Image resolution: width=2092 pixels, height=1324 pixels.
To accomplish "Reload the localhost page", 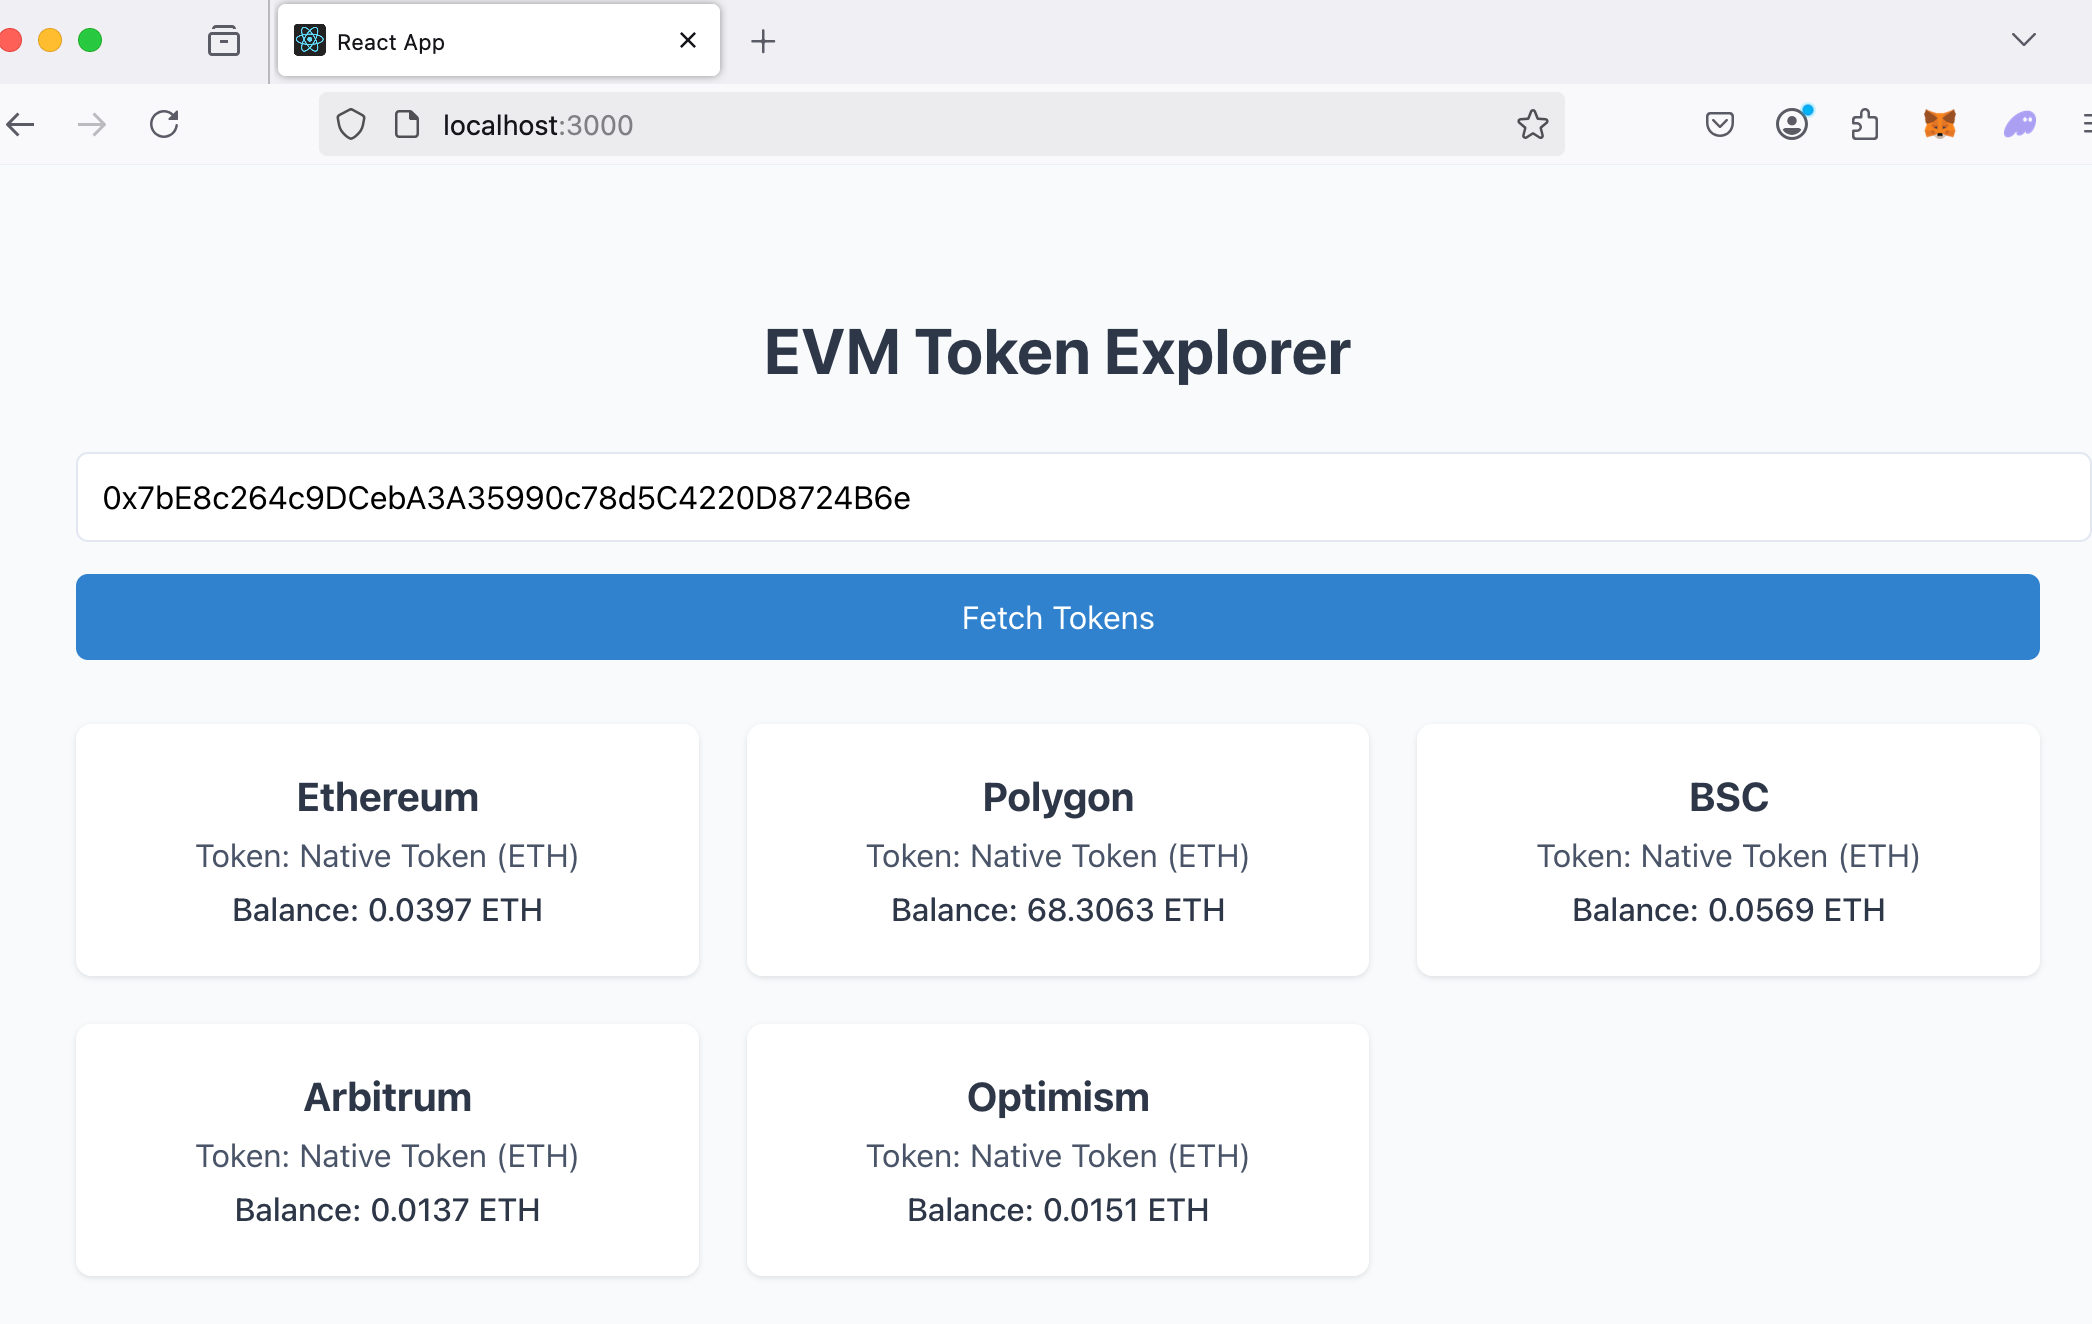I will coord(164,125).
